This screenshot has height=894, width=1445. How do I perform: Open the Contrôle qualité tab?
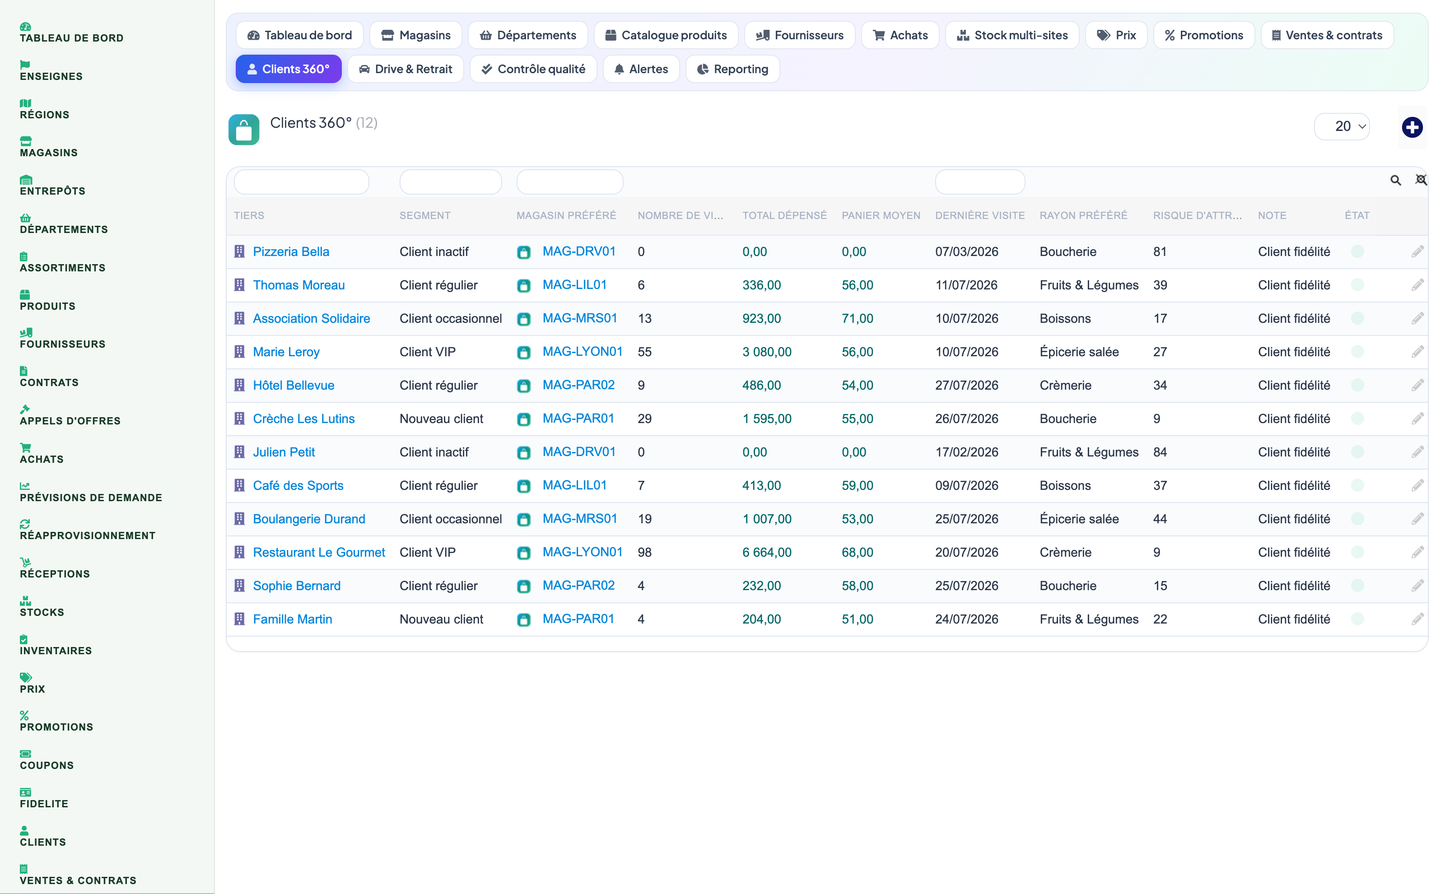(x=533, y=69)
